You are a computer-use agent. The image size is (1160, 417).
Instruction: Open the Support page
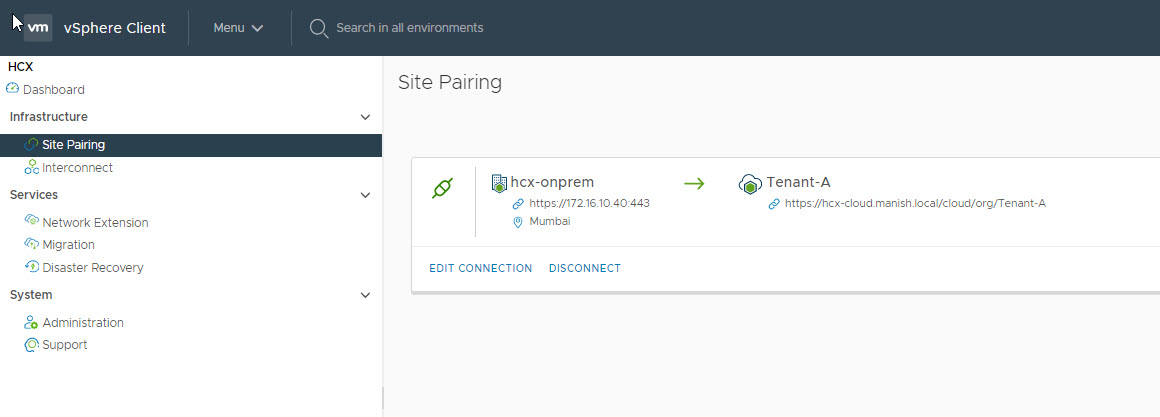64,345
